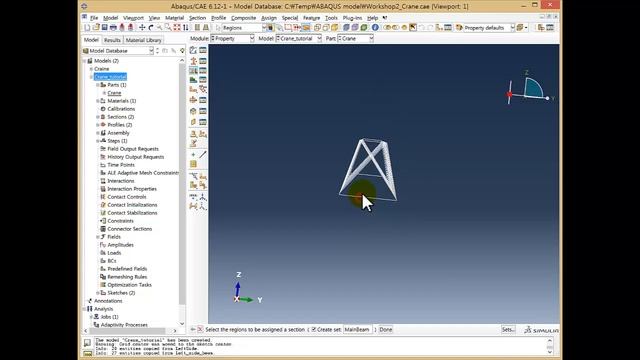This screenshot has height=360, width=640.
Task: Open the Module dropdown showing Property
Action: pyautogui.click(x=232, y=38)
